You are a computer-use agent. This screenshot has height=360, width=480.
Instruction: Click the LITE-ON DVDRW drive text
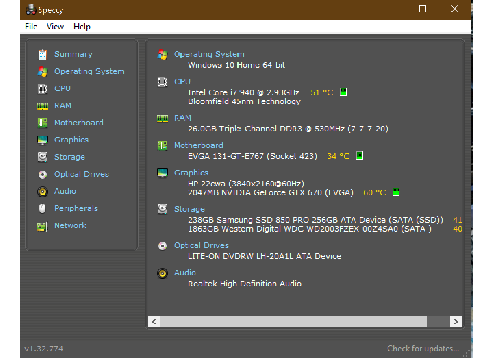point(265,256)
